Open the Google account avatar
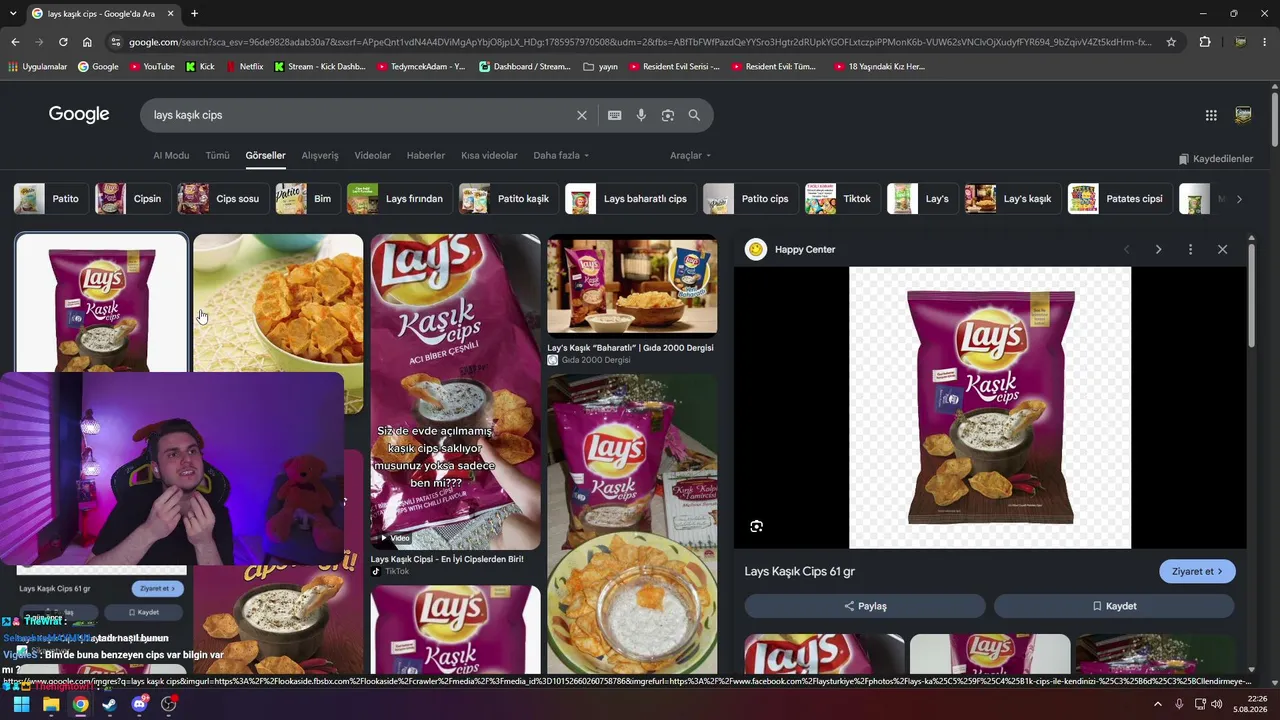 click(1243, 115)
